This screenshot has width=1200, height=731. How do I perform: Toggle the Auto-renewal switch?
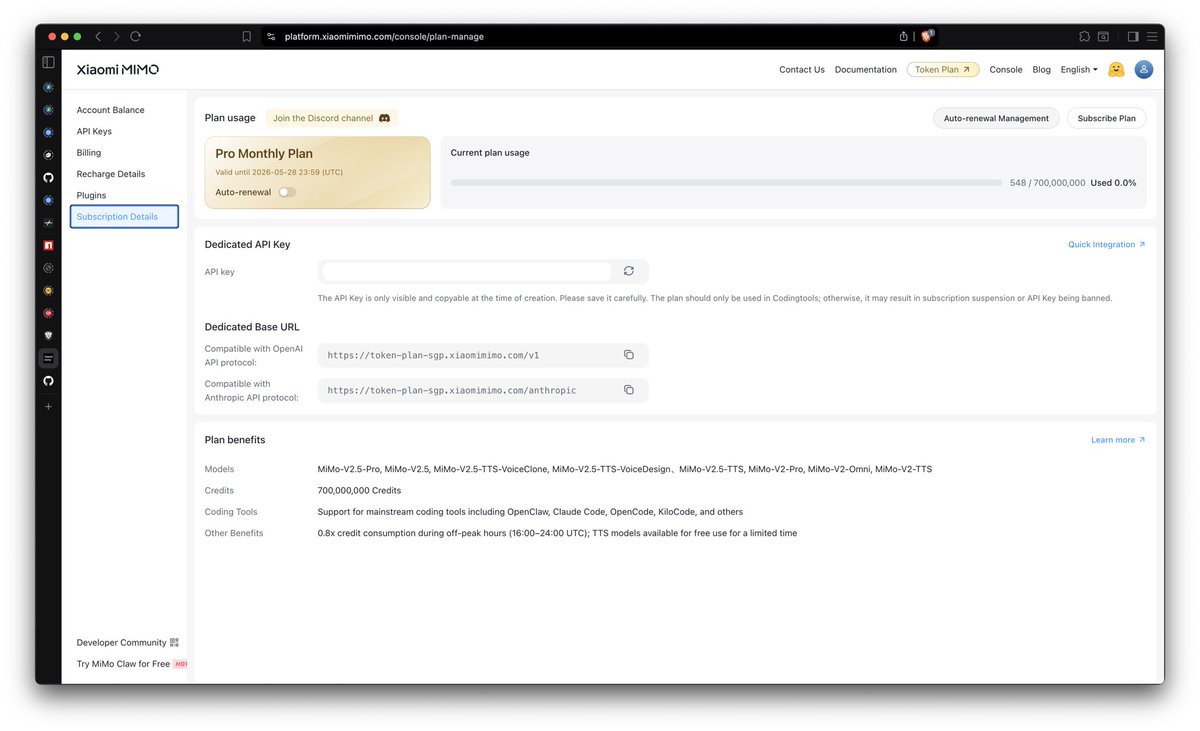pyautogui.click(x=287, y=192)
